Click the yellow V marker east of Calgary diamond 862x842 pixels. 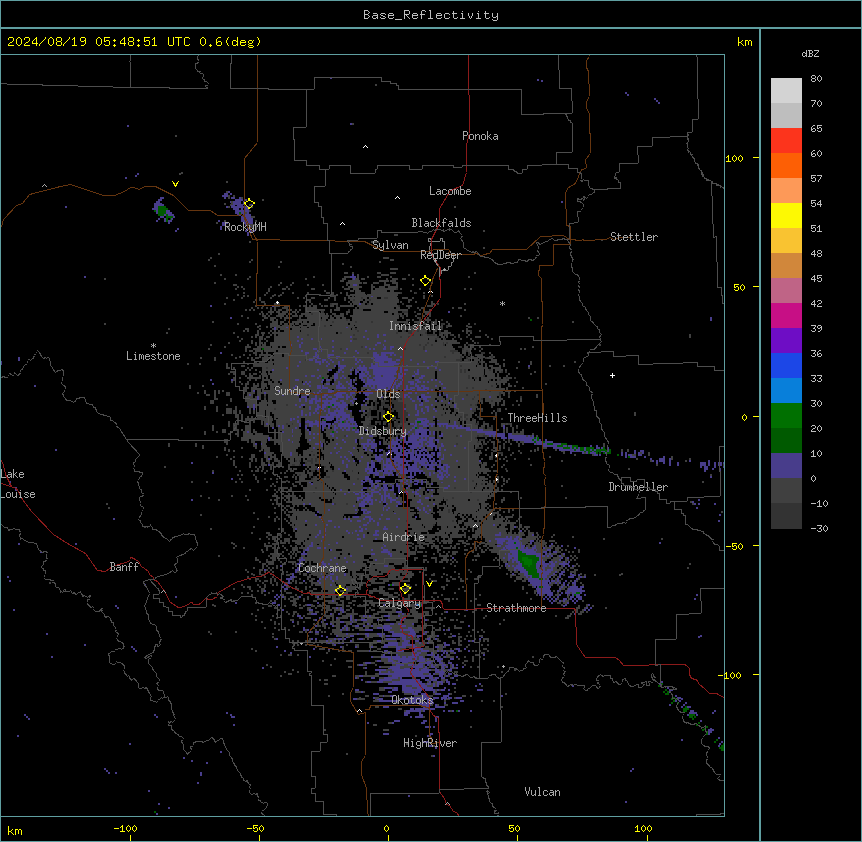click(x=429, y=584)
